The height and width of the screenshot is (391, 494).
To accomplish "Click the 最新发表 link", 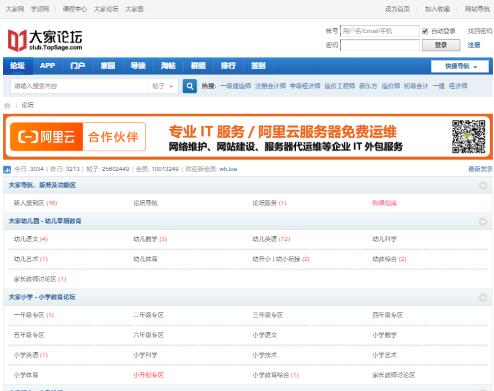I will click(x=480, y=169).
